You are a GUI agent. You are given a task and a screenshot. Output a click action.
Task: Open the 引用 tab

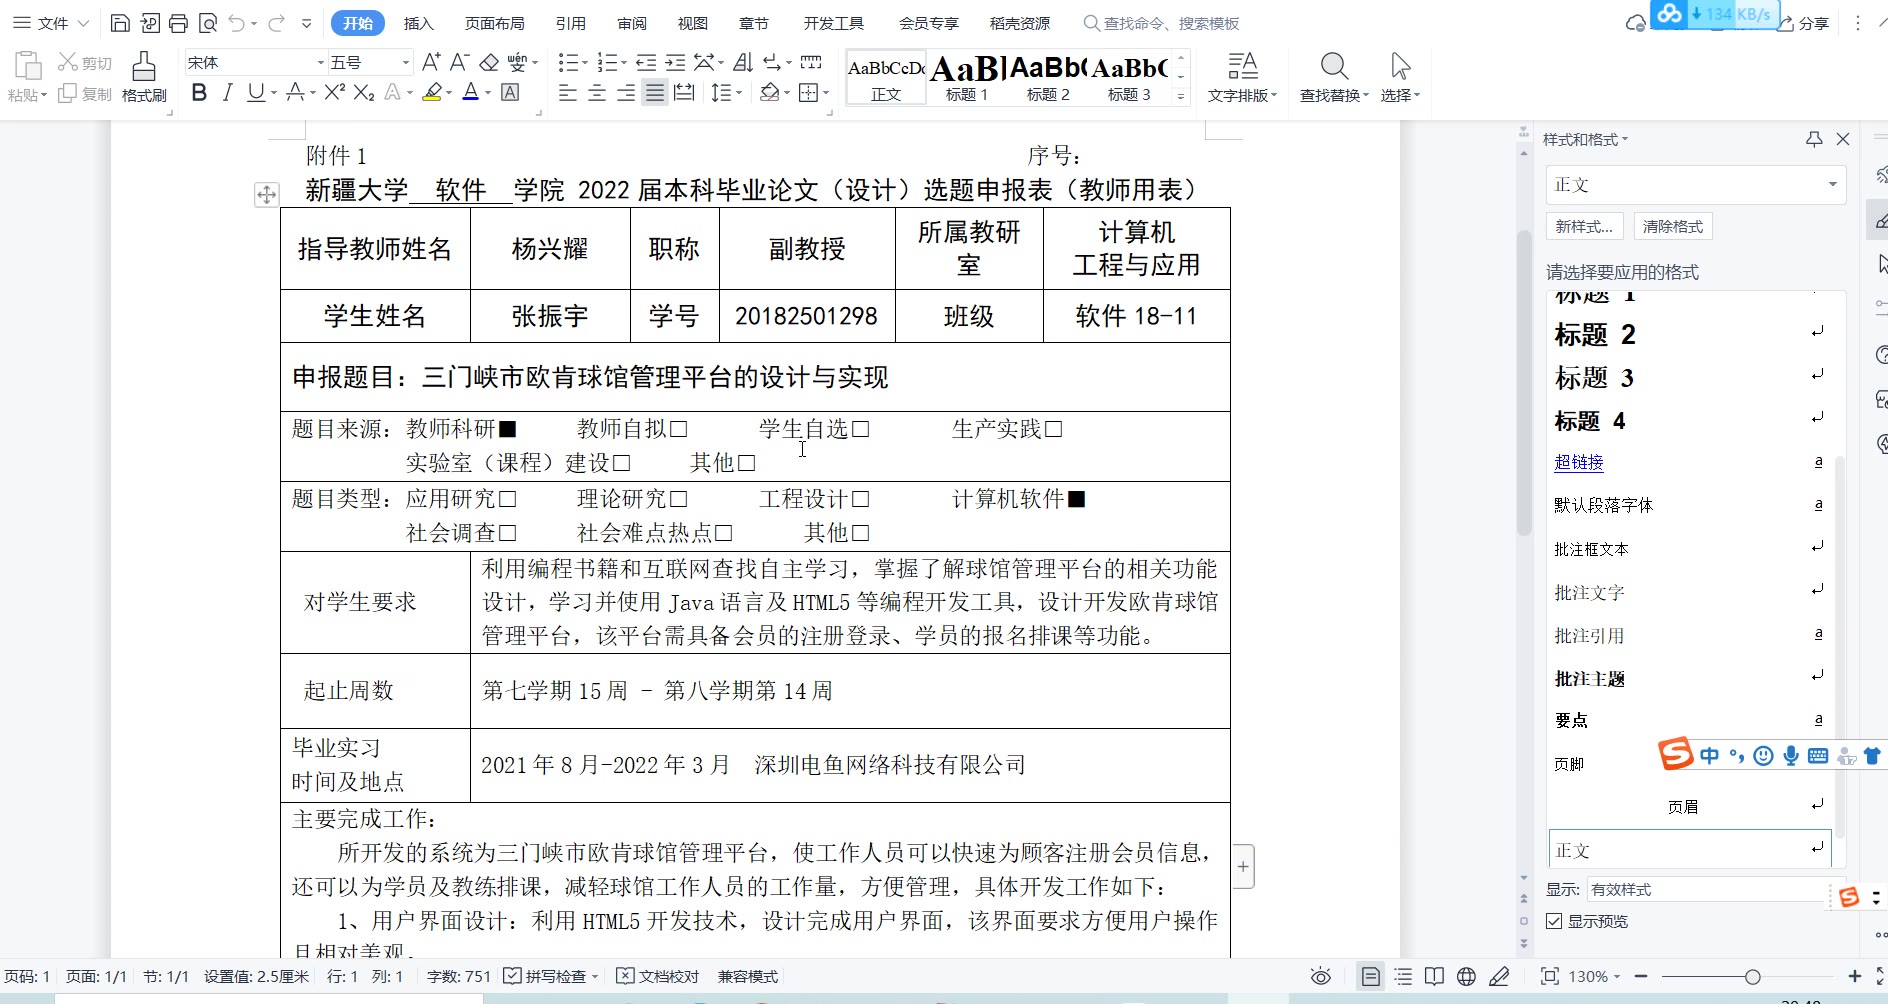570,23
